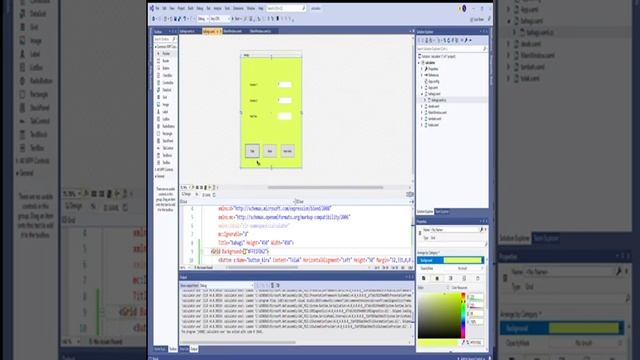Open the Any CPU platform dropdown
The height and width of the screenshot is (360, 640).
[x=219, y=19]
